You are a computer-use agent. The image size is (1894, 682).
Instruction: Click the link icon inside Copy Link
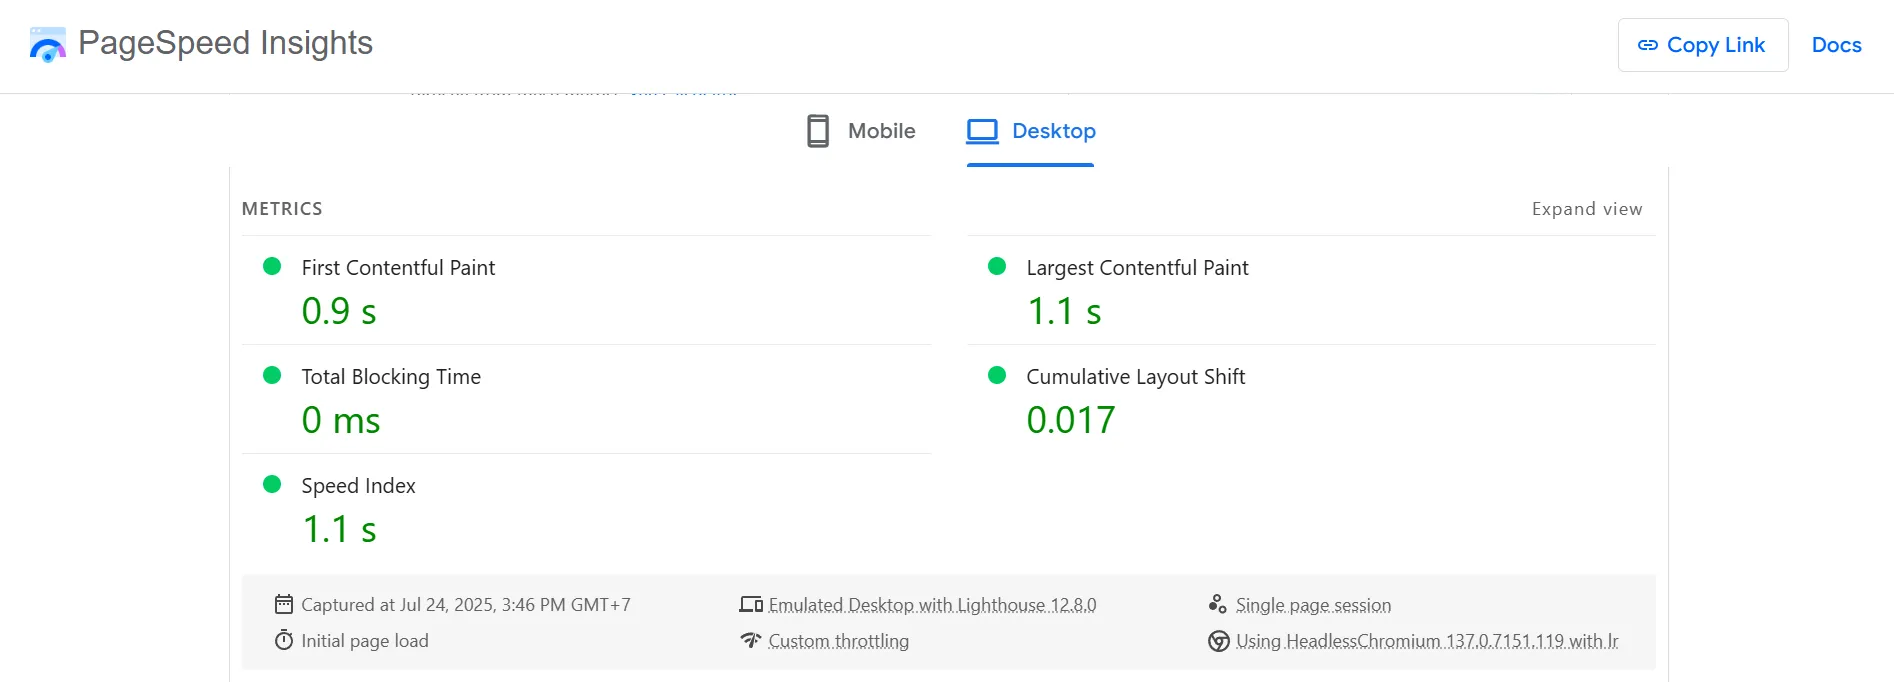(x=1648, y=45)
